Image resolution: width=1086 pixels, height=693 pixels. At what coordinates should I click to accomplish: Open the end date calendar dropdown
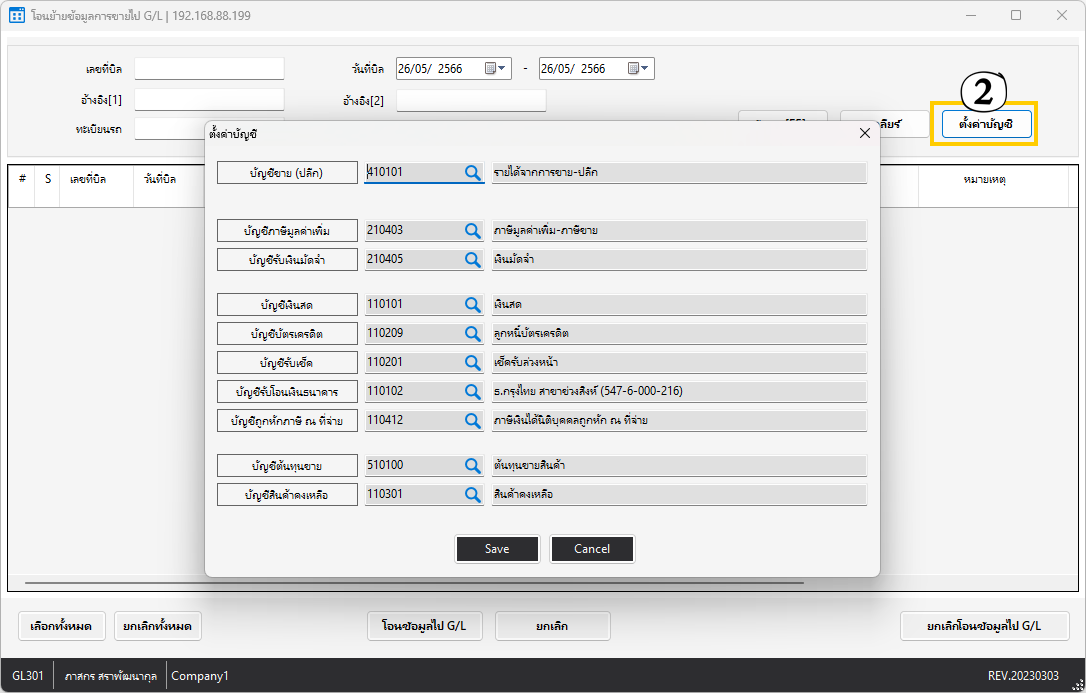639,69
